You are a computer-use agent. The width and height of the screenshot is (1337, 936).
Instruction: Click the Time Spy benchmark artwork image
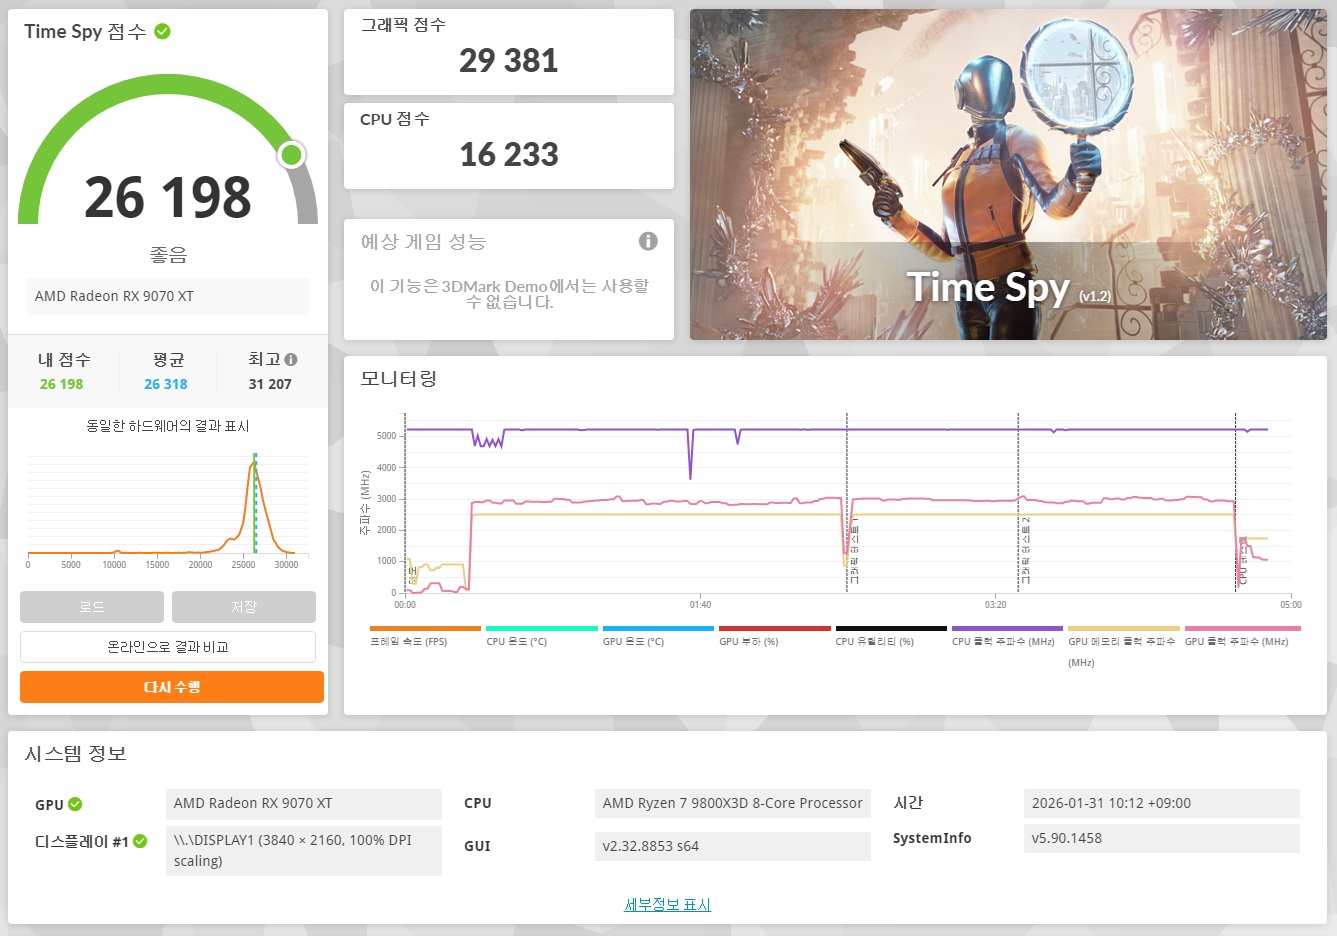(x=1008, y=175)
